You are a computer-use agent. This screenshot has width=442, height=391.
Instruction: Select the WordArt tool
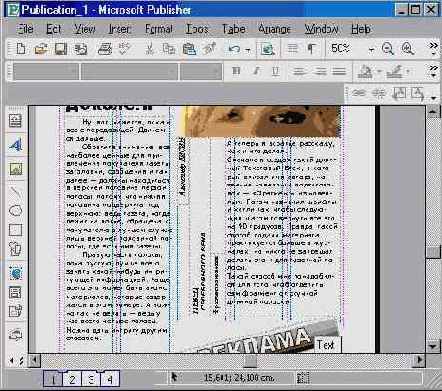pos(15,145)
